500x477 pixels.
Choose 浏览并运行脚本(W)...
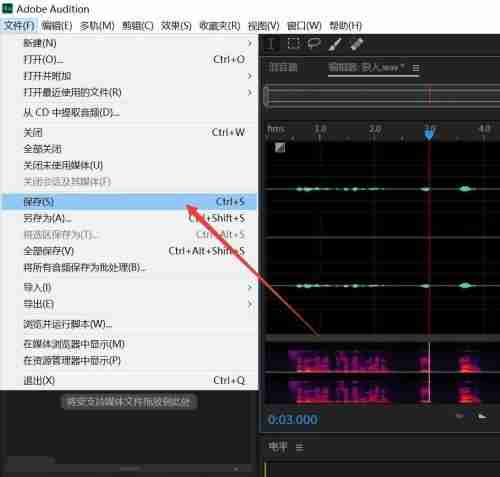(129, 324)
